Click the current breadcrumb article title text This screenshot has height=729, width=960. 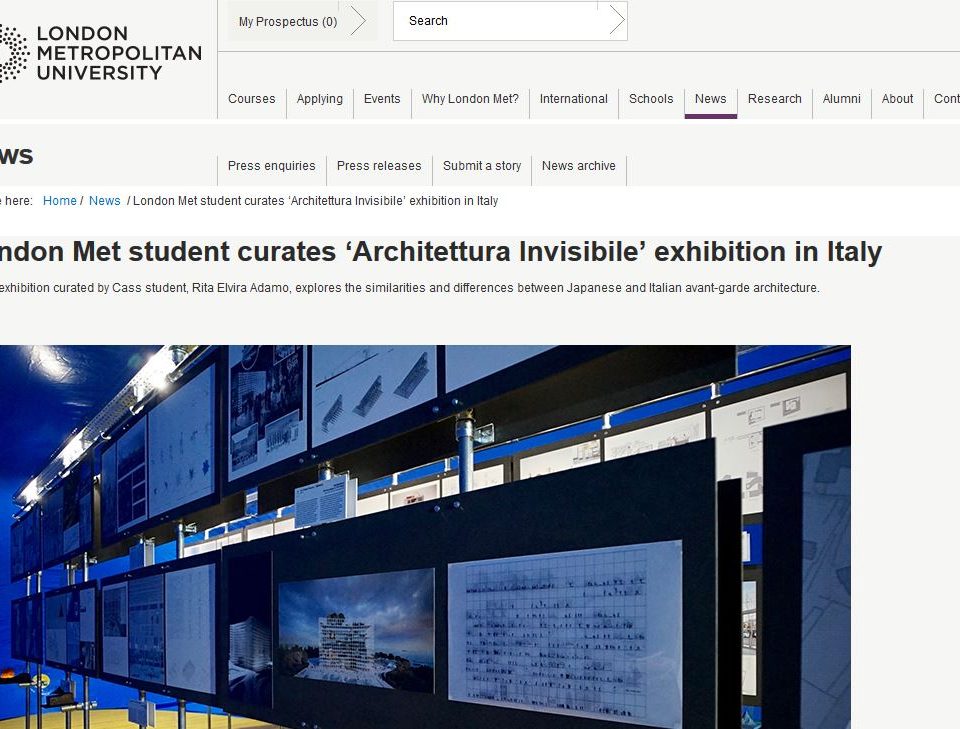(x=315, y=201)
